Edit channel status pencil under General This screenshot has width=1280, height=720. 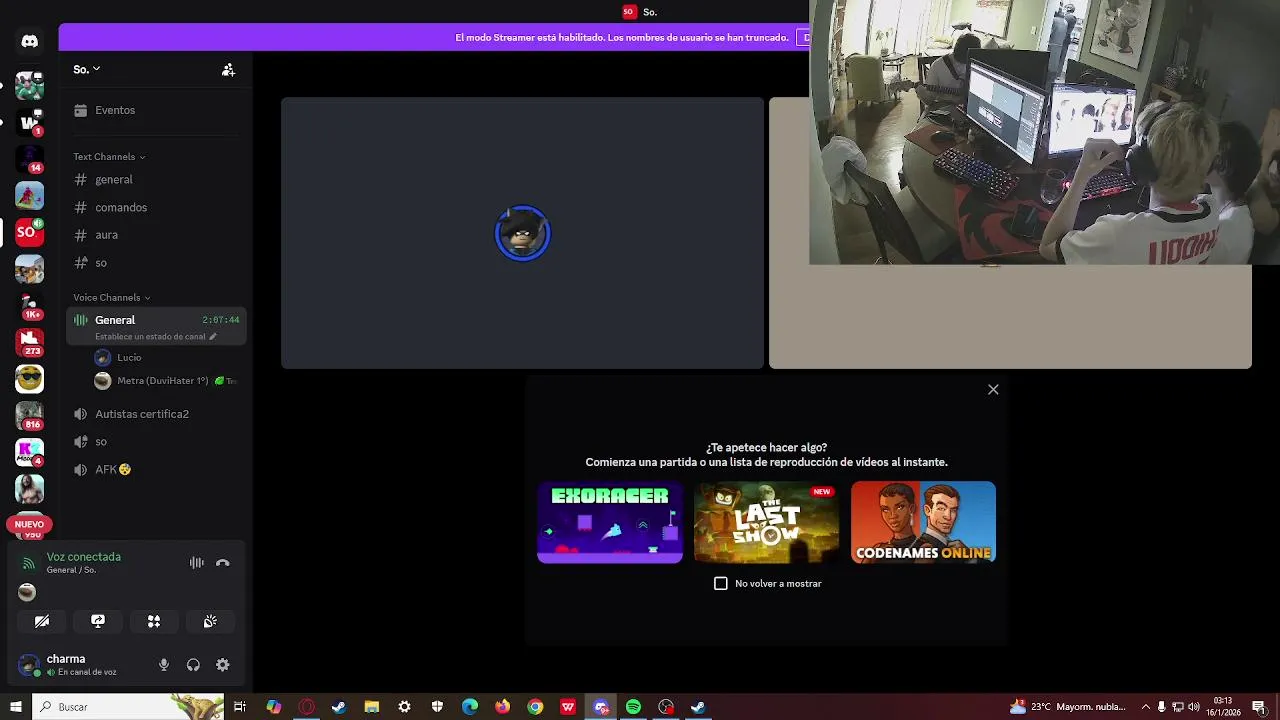(212, 337)
